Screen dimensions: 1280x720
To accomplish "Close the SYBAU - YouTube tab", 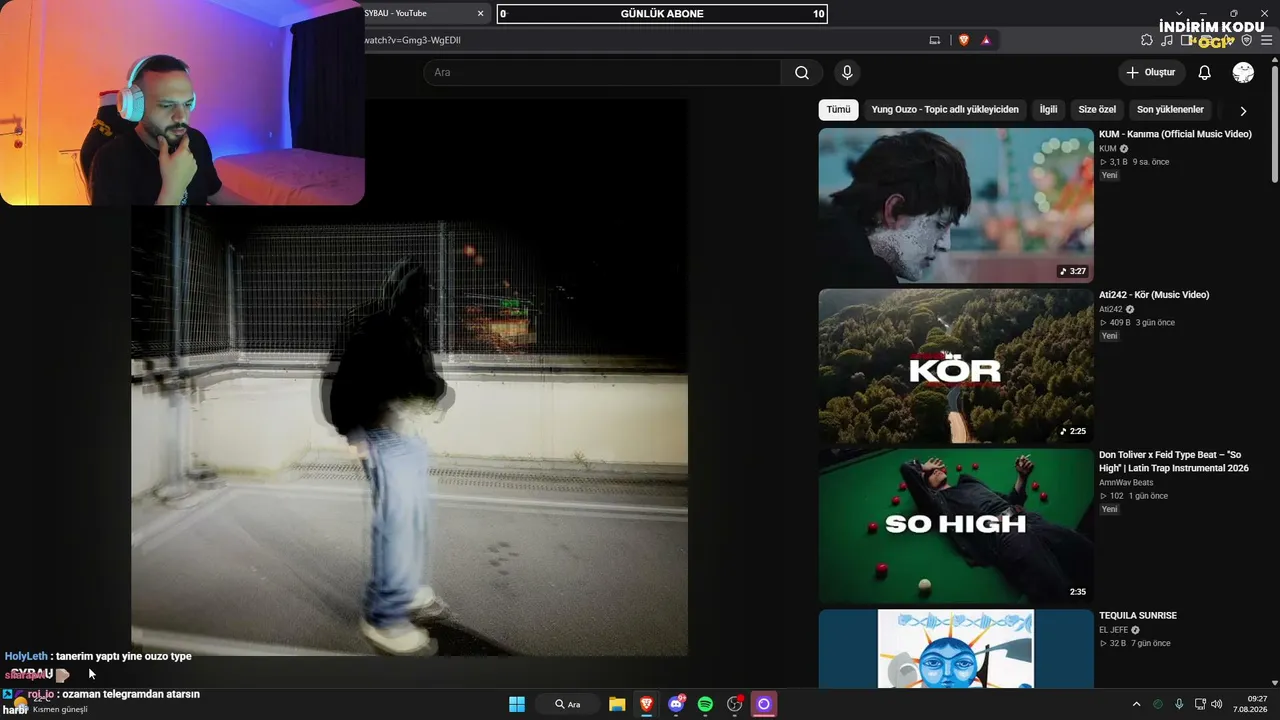I will 480,13.
